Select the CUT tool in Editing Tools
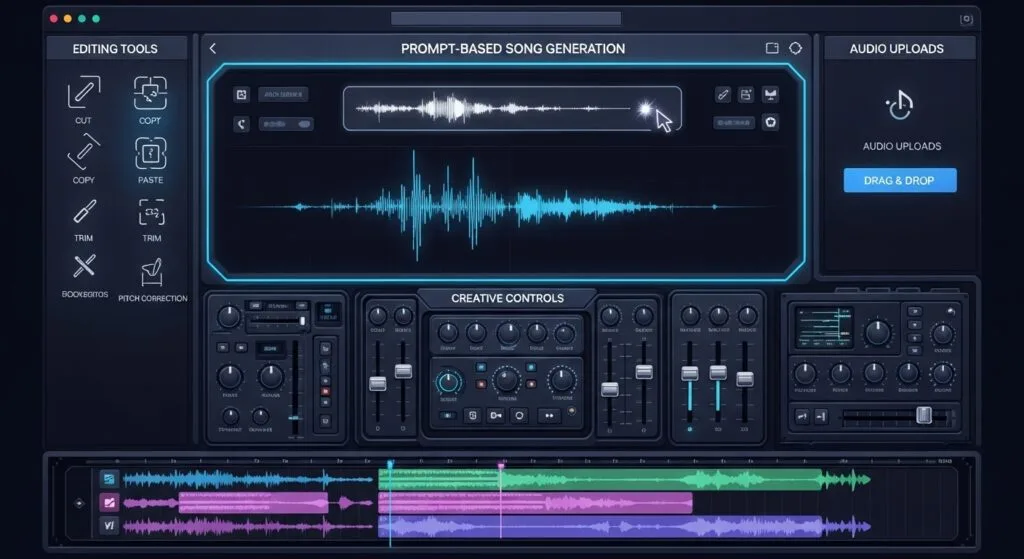Screen dimensions: 1024x559 click(x=84, y=93)
